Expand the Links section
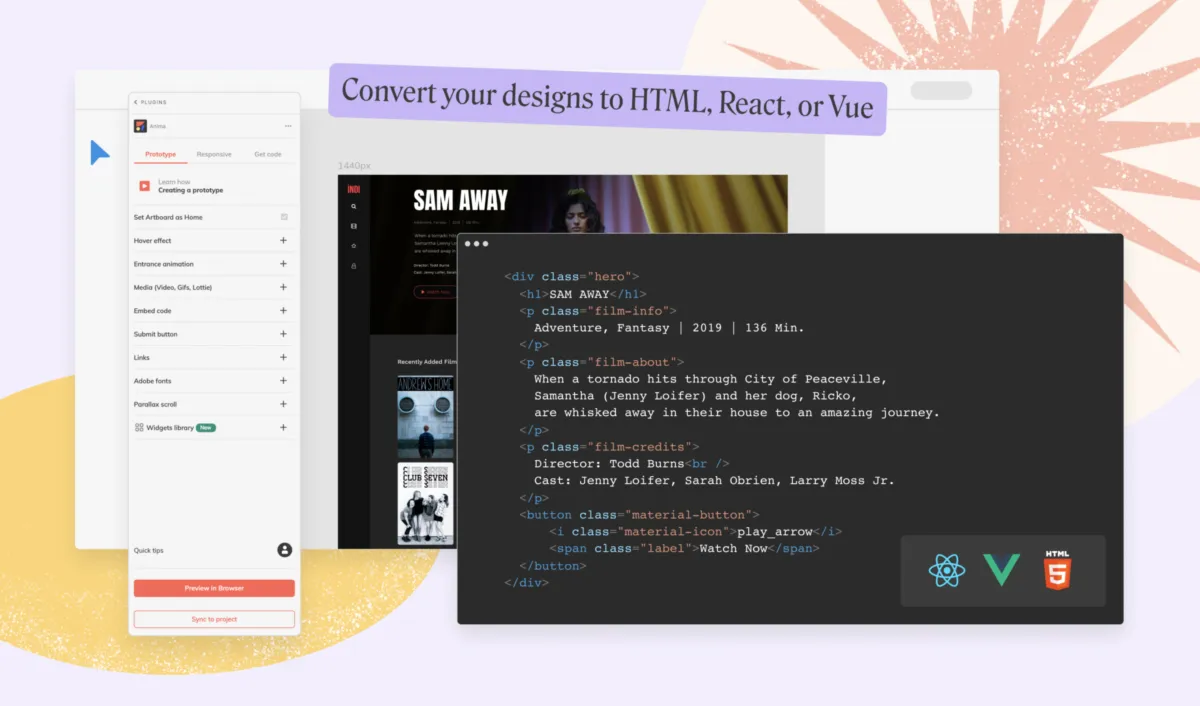Image resolution: width=1200 pixels, height=706 pixels. click(x=283, y=358)
